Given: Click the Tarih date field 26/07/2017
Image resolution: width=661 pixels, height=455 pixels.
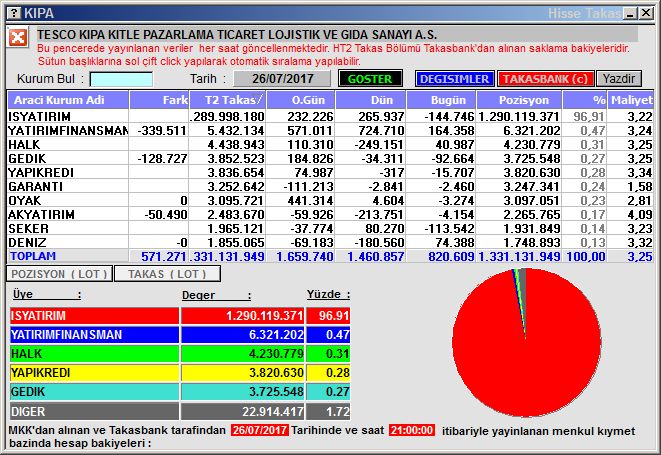Looking at the screenshot, I should 282,79.
